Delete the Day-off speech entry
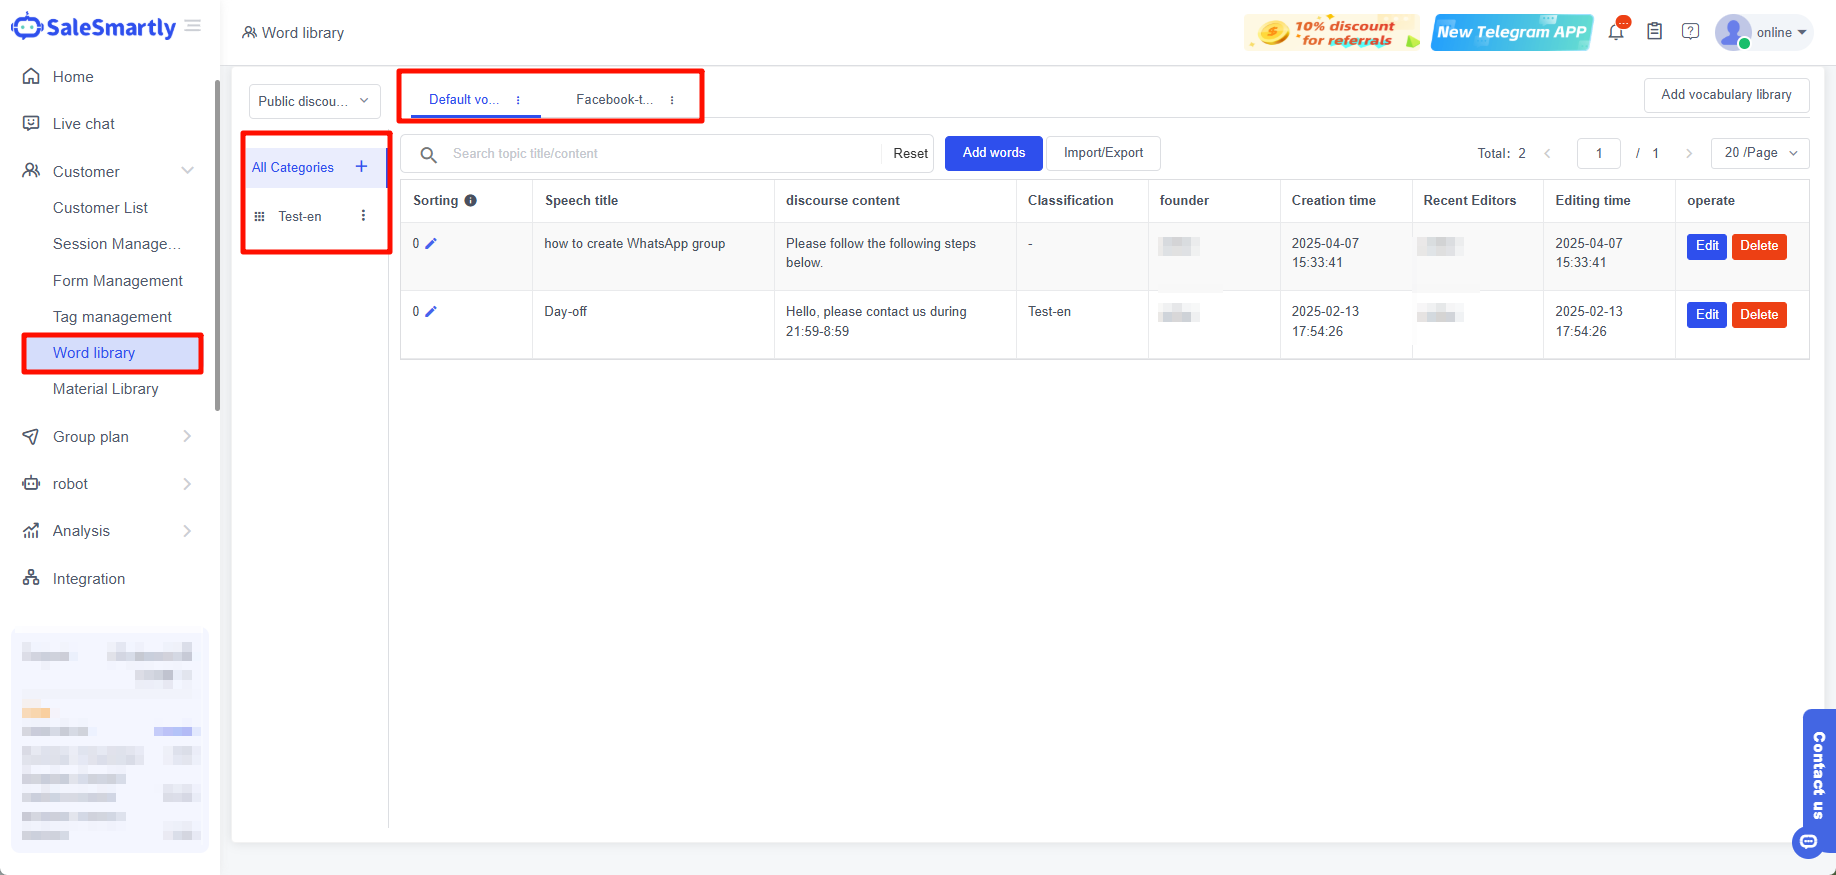The image size is (1836, 875). pos(1758,315)
